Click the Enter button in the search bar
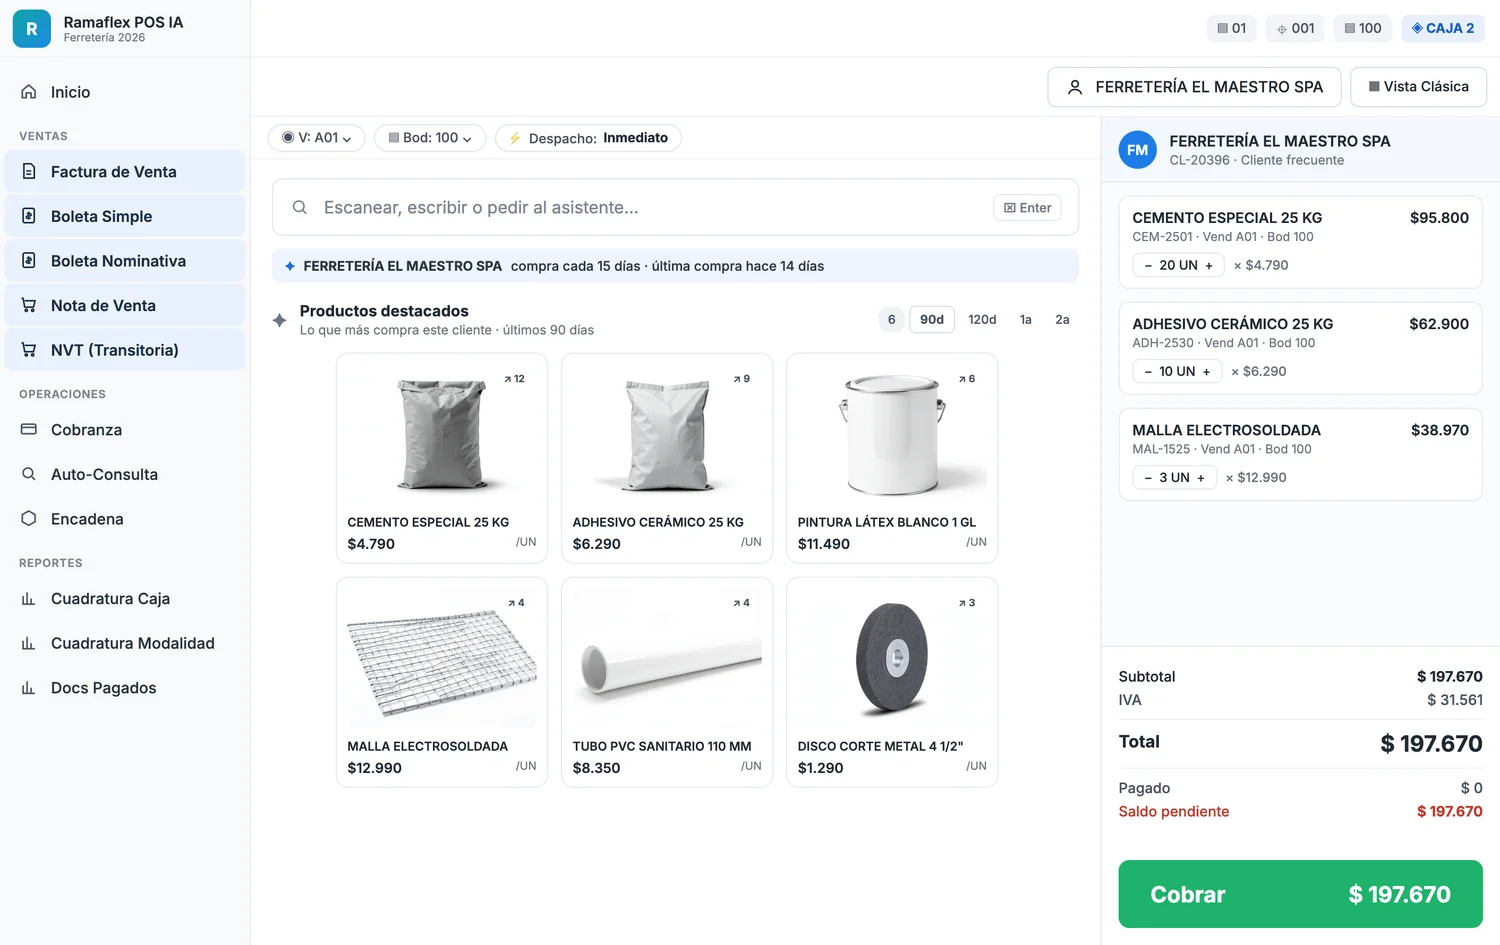The height and width of the screenshot is (945, 1500). (x=1027, y=208)
